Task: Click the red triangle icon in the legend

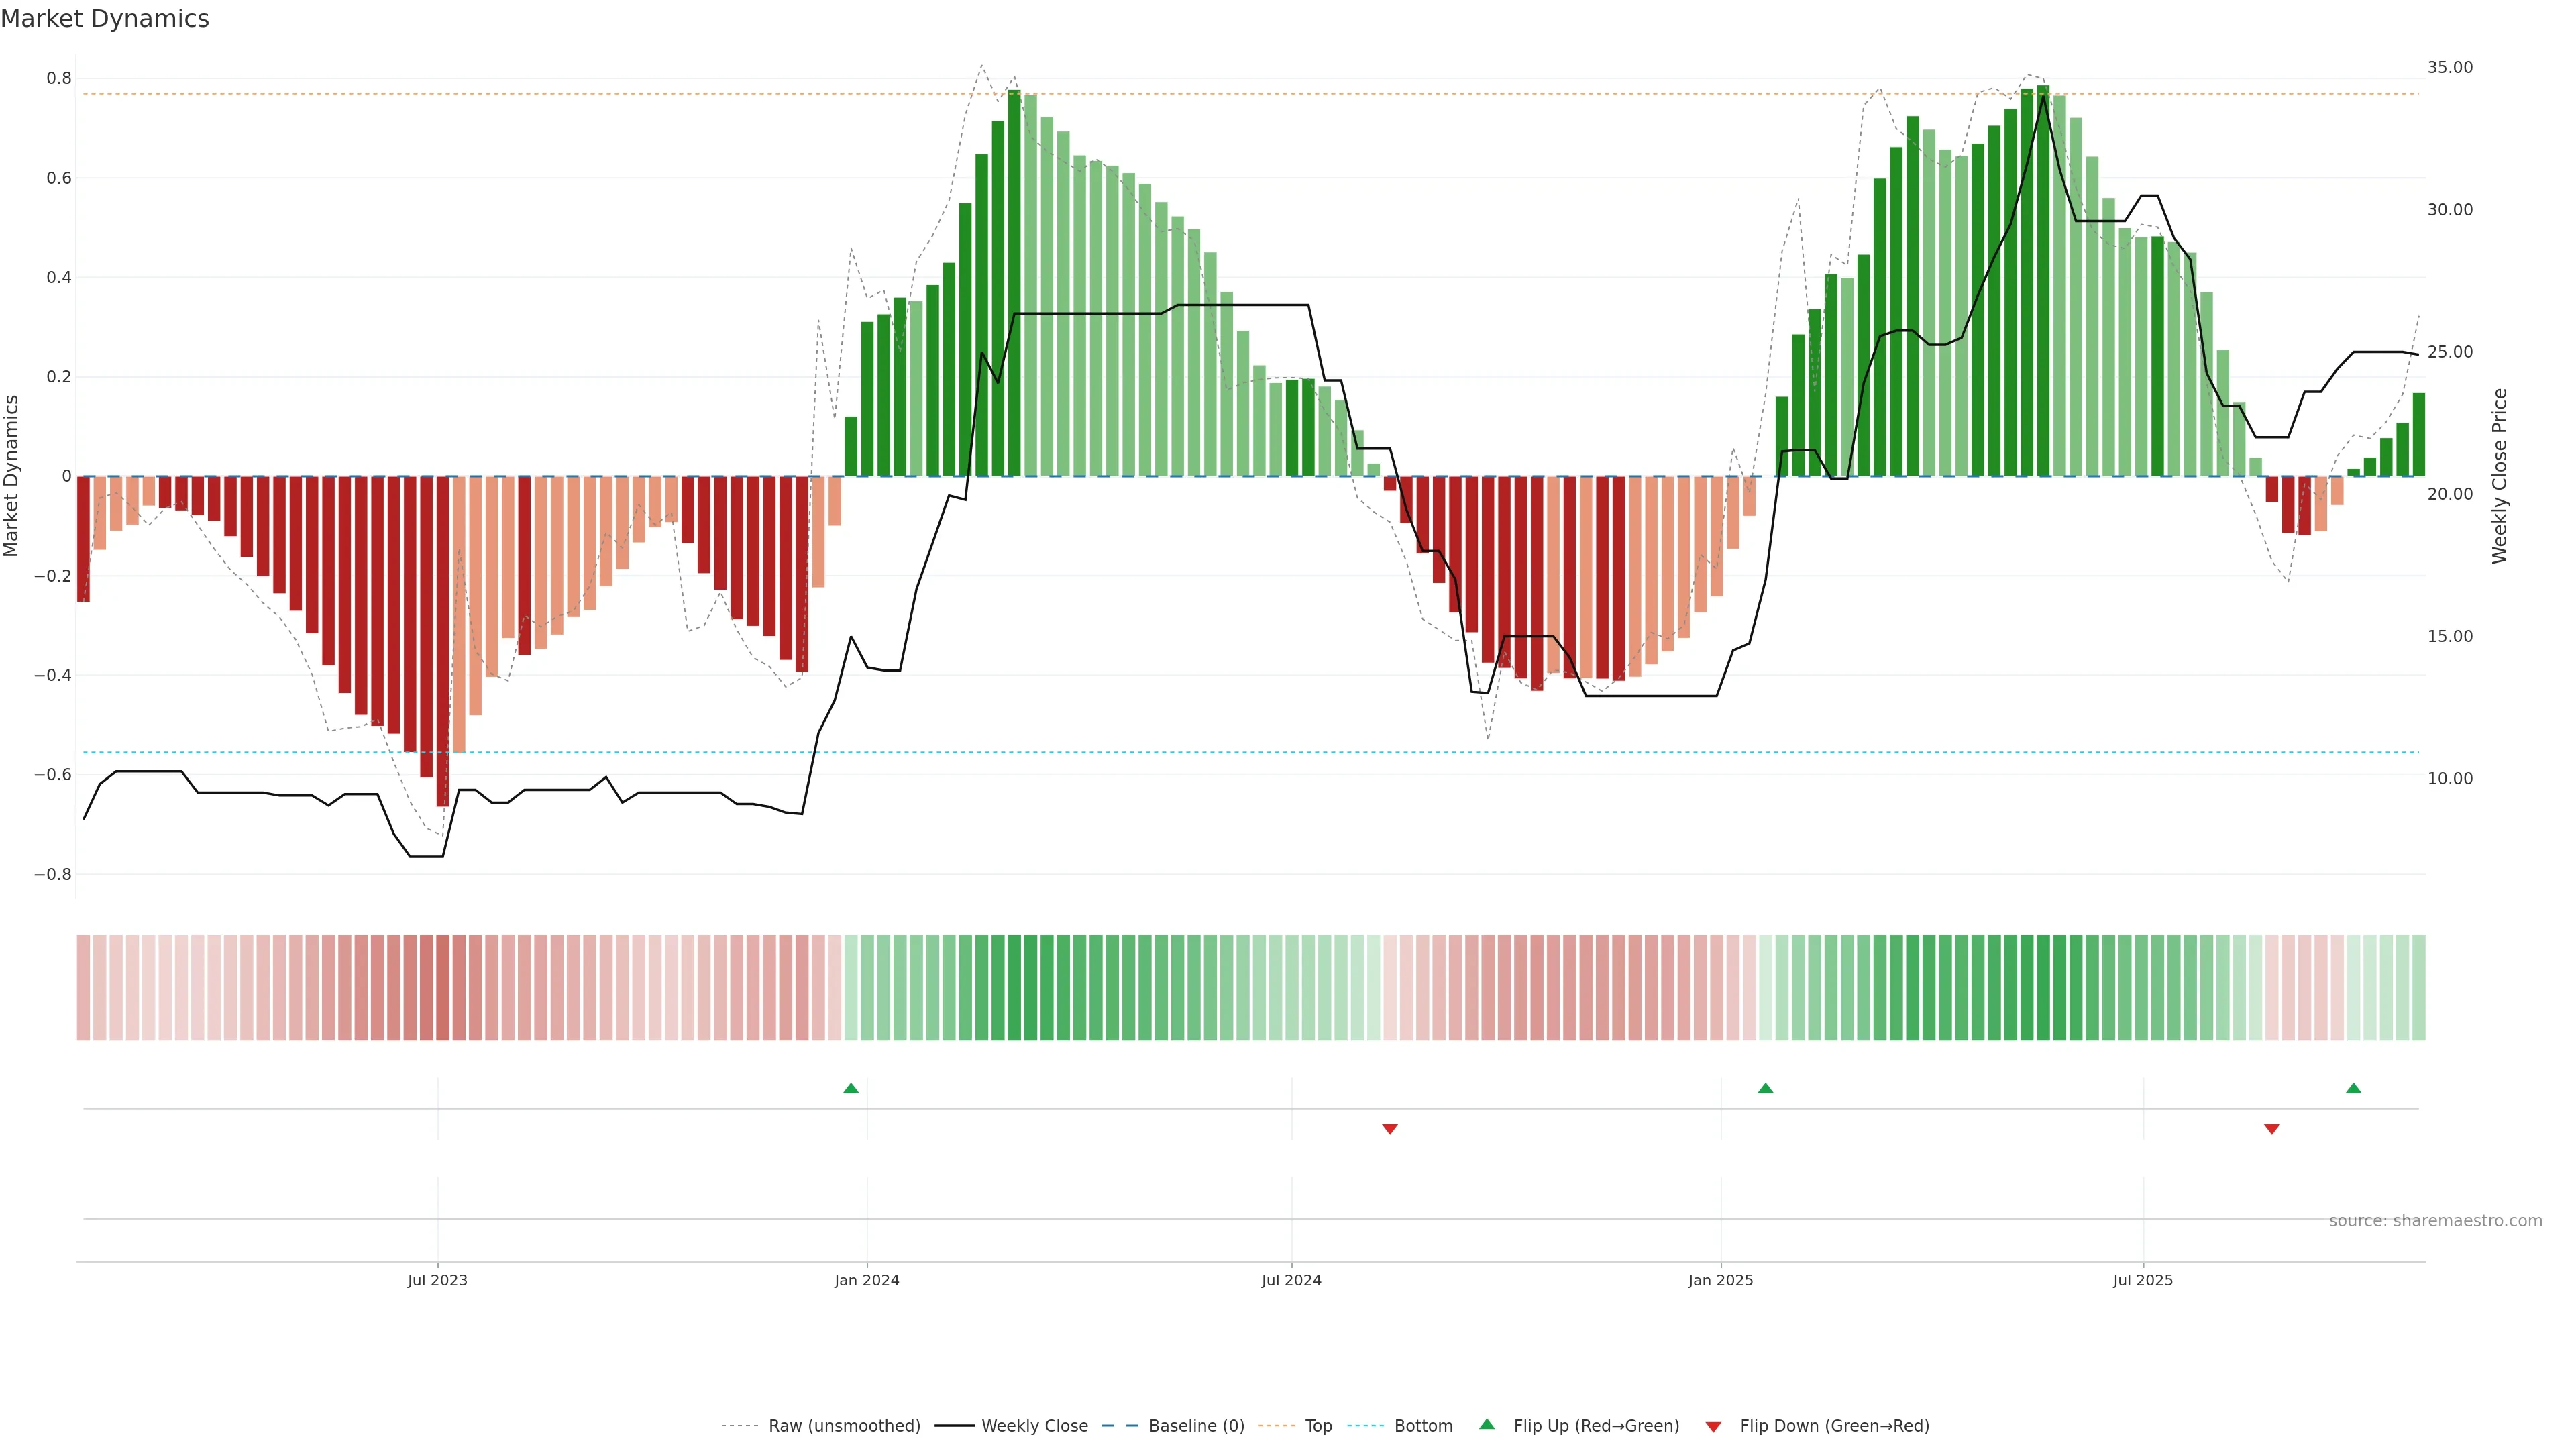Action: tap(1713, 1426)
